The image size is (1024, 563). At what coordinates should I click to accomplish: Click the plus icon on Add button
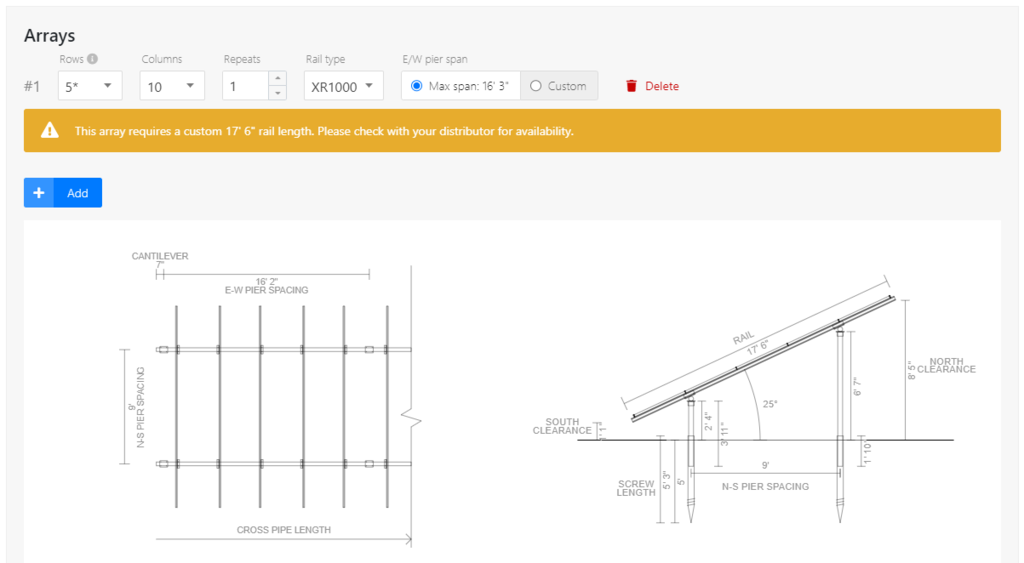39,193
